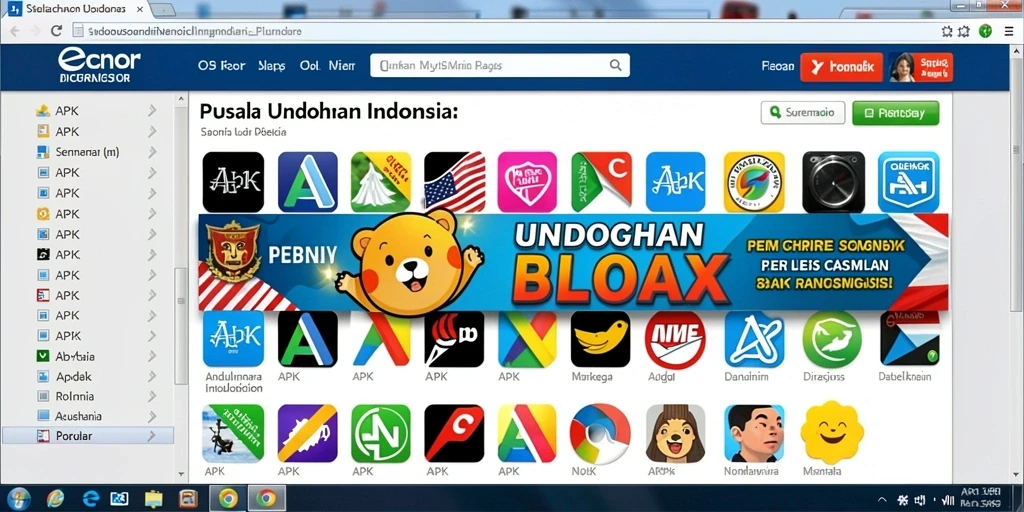Open the yellow circular emblem app icon
Viewport: 1024px width, 512px height.
754,182
